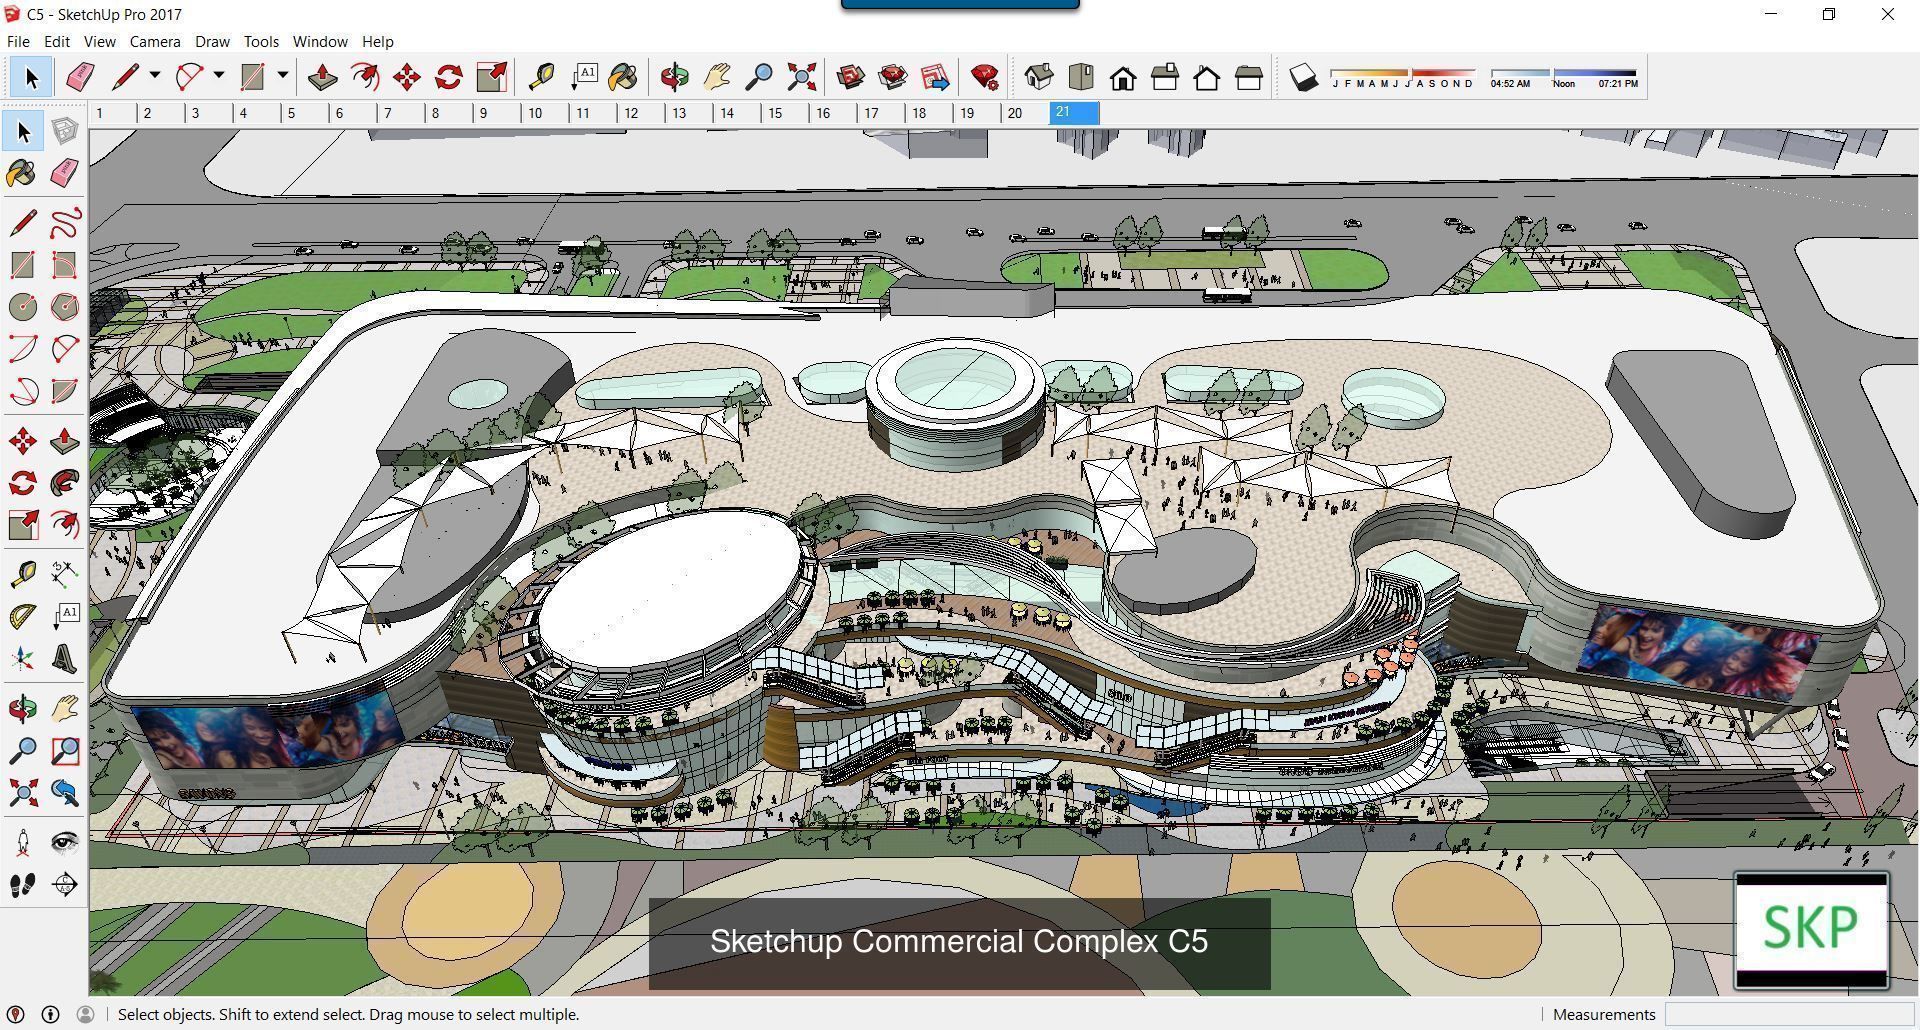The image size is (1920, 1030).
Task: Choose the Freehand tool in left toolbar
Action: (64, 222)
